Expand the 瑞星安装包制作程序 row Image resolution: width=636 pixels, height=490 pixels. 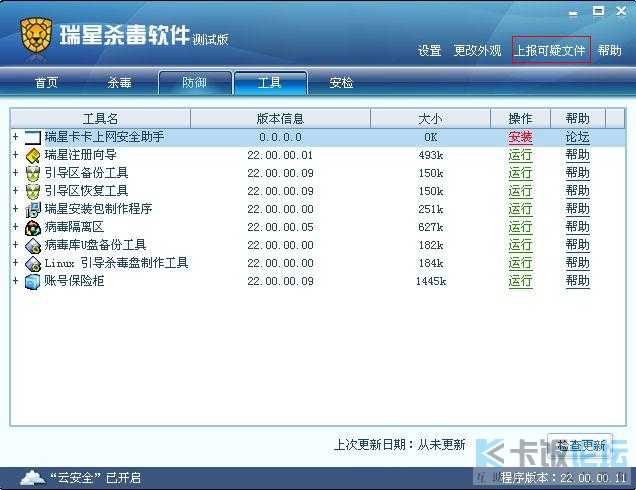[15, 208]
